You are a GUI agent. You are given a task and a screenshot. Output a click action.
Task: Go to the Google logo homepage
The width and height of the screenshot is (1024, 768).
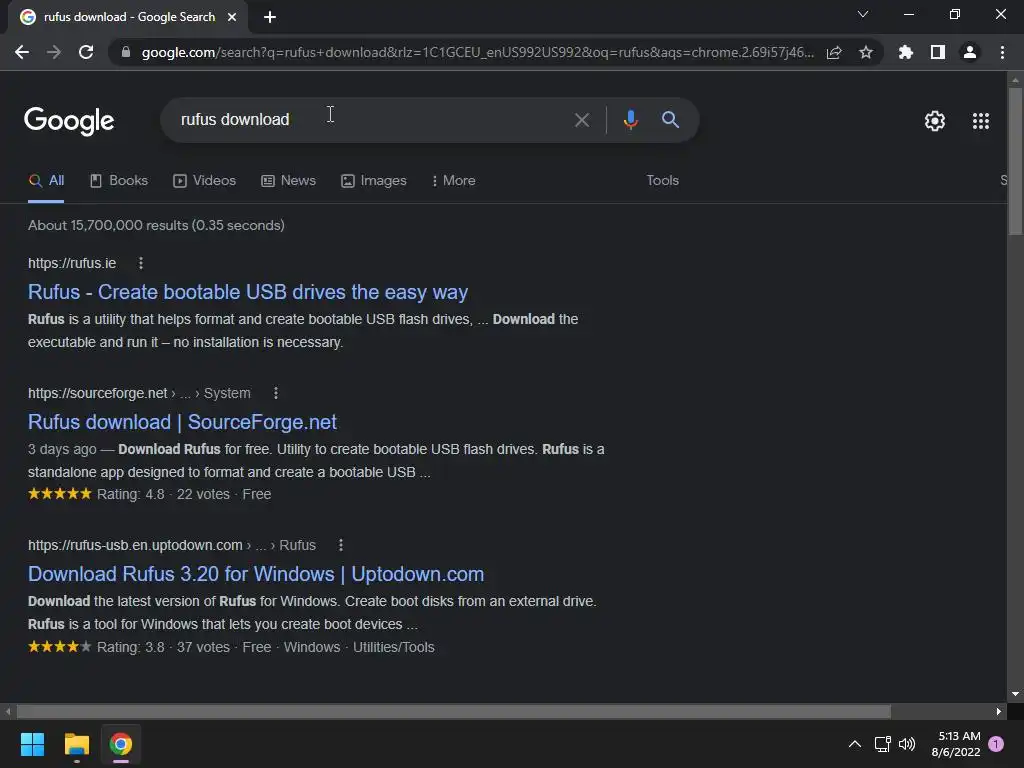coord(69,121)
